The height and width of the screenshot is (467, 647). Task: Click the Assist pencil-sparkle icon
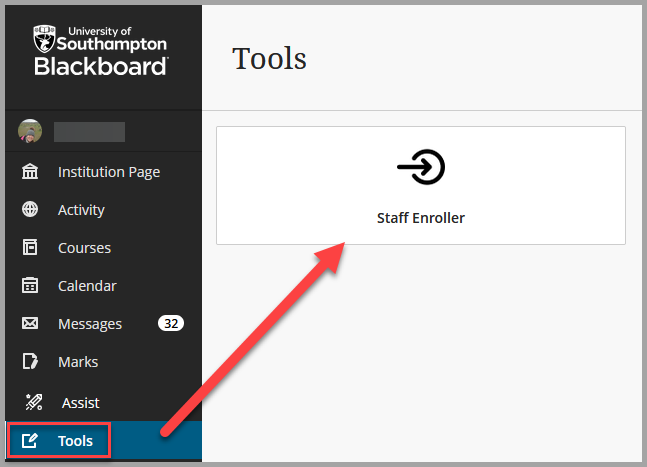coord(33,402)
